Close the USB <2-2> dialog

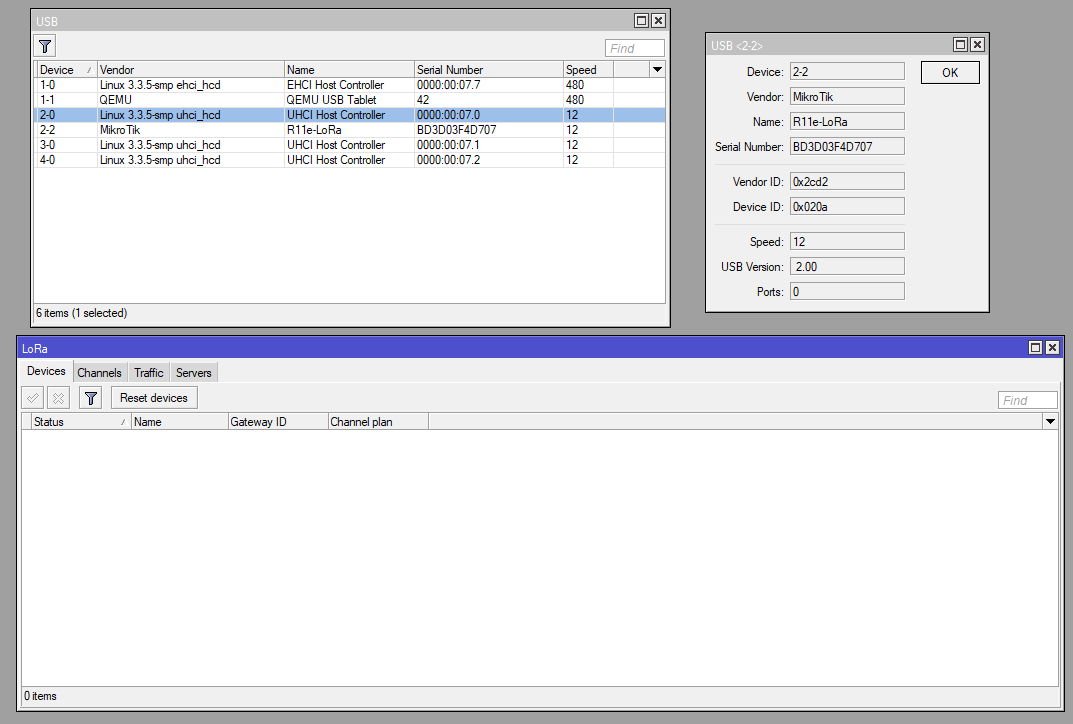coord(977,44)
